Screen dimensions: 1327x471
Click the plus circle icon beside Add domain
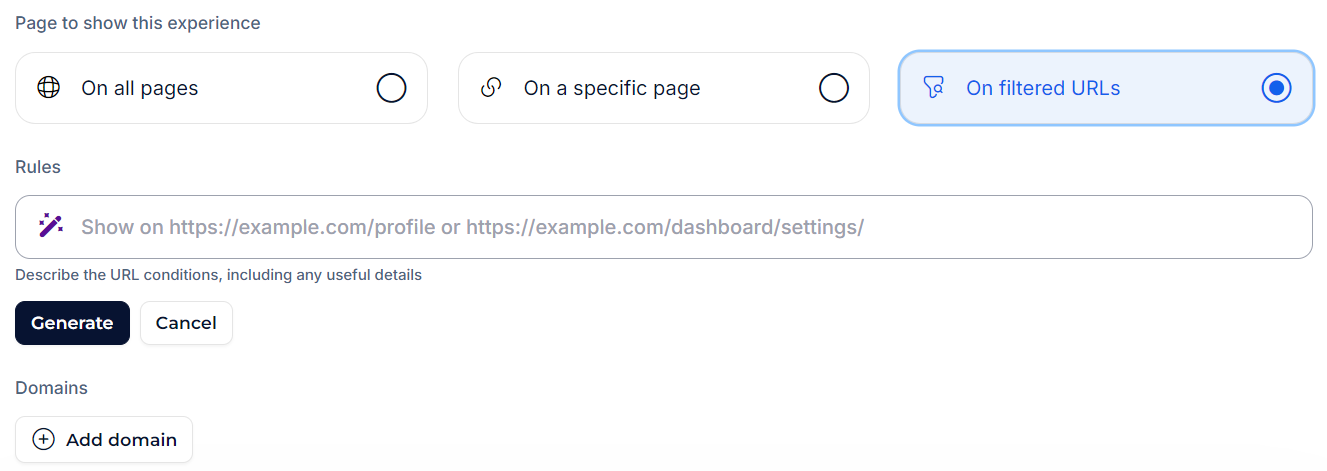tap(44, 440)
